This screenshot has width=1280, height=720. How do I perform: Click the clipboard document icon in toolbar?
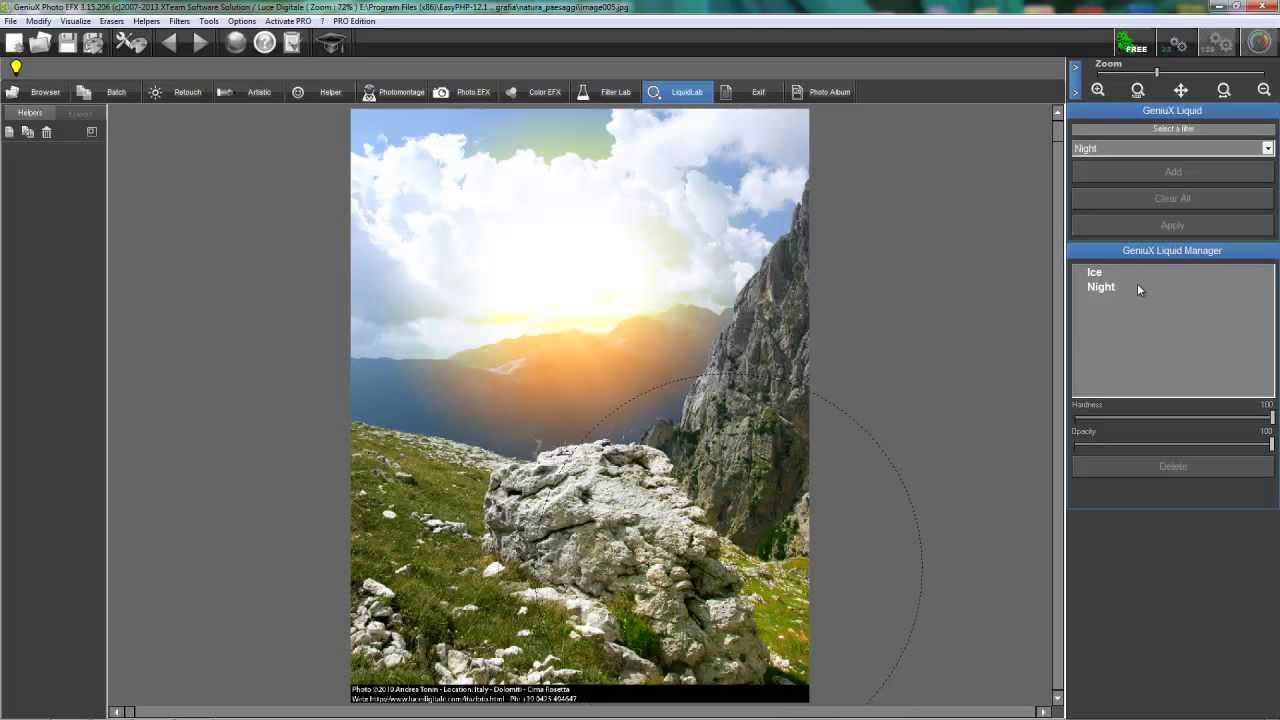click(x=292, y=43)
